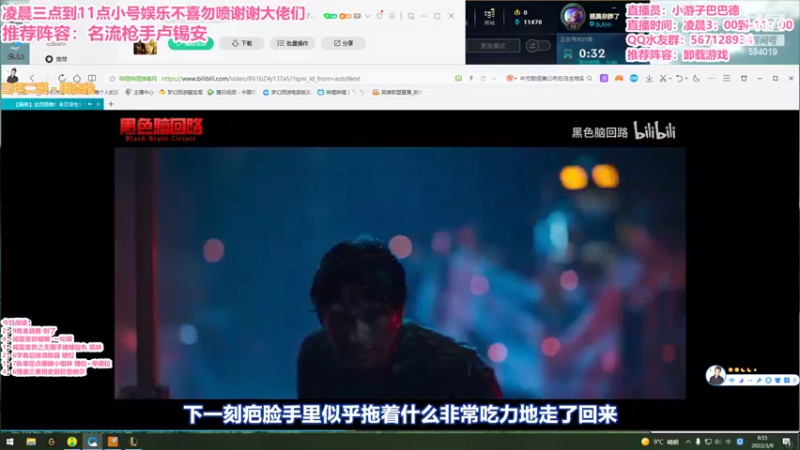Click the browser search box
This screenshot has width=800, height=450.
[552, 79]
